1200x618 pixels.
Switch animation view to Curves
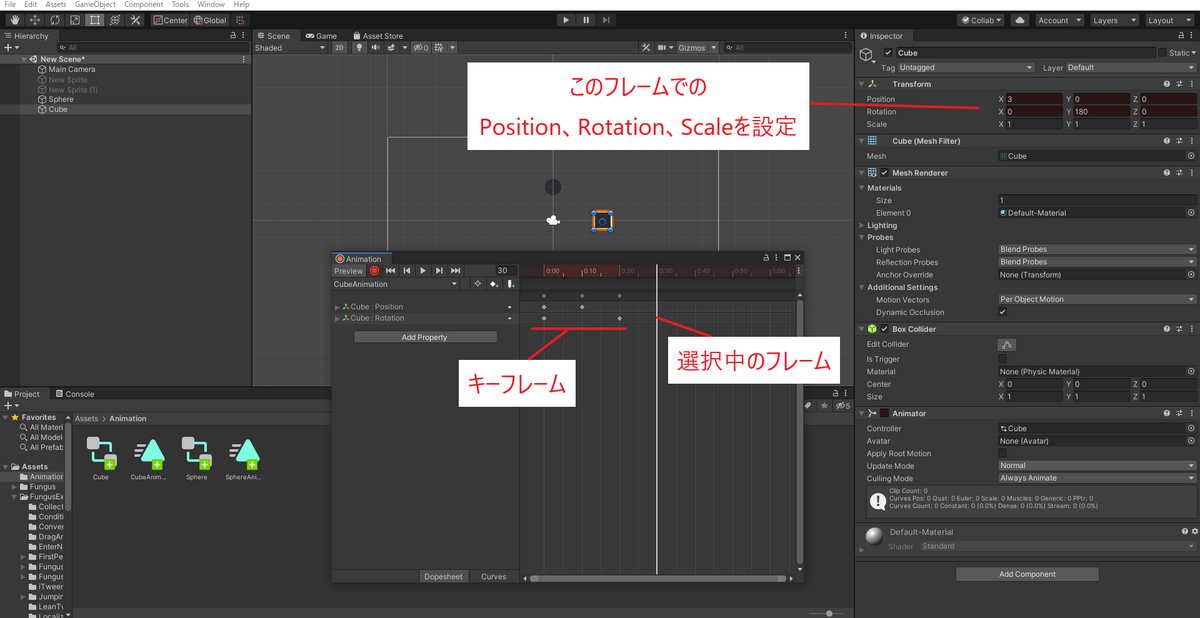(494, 576)
